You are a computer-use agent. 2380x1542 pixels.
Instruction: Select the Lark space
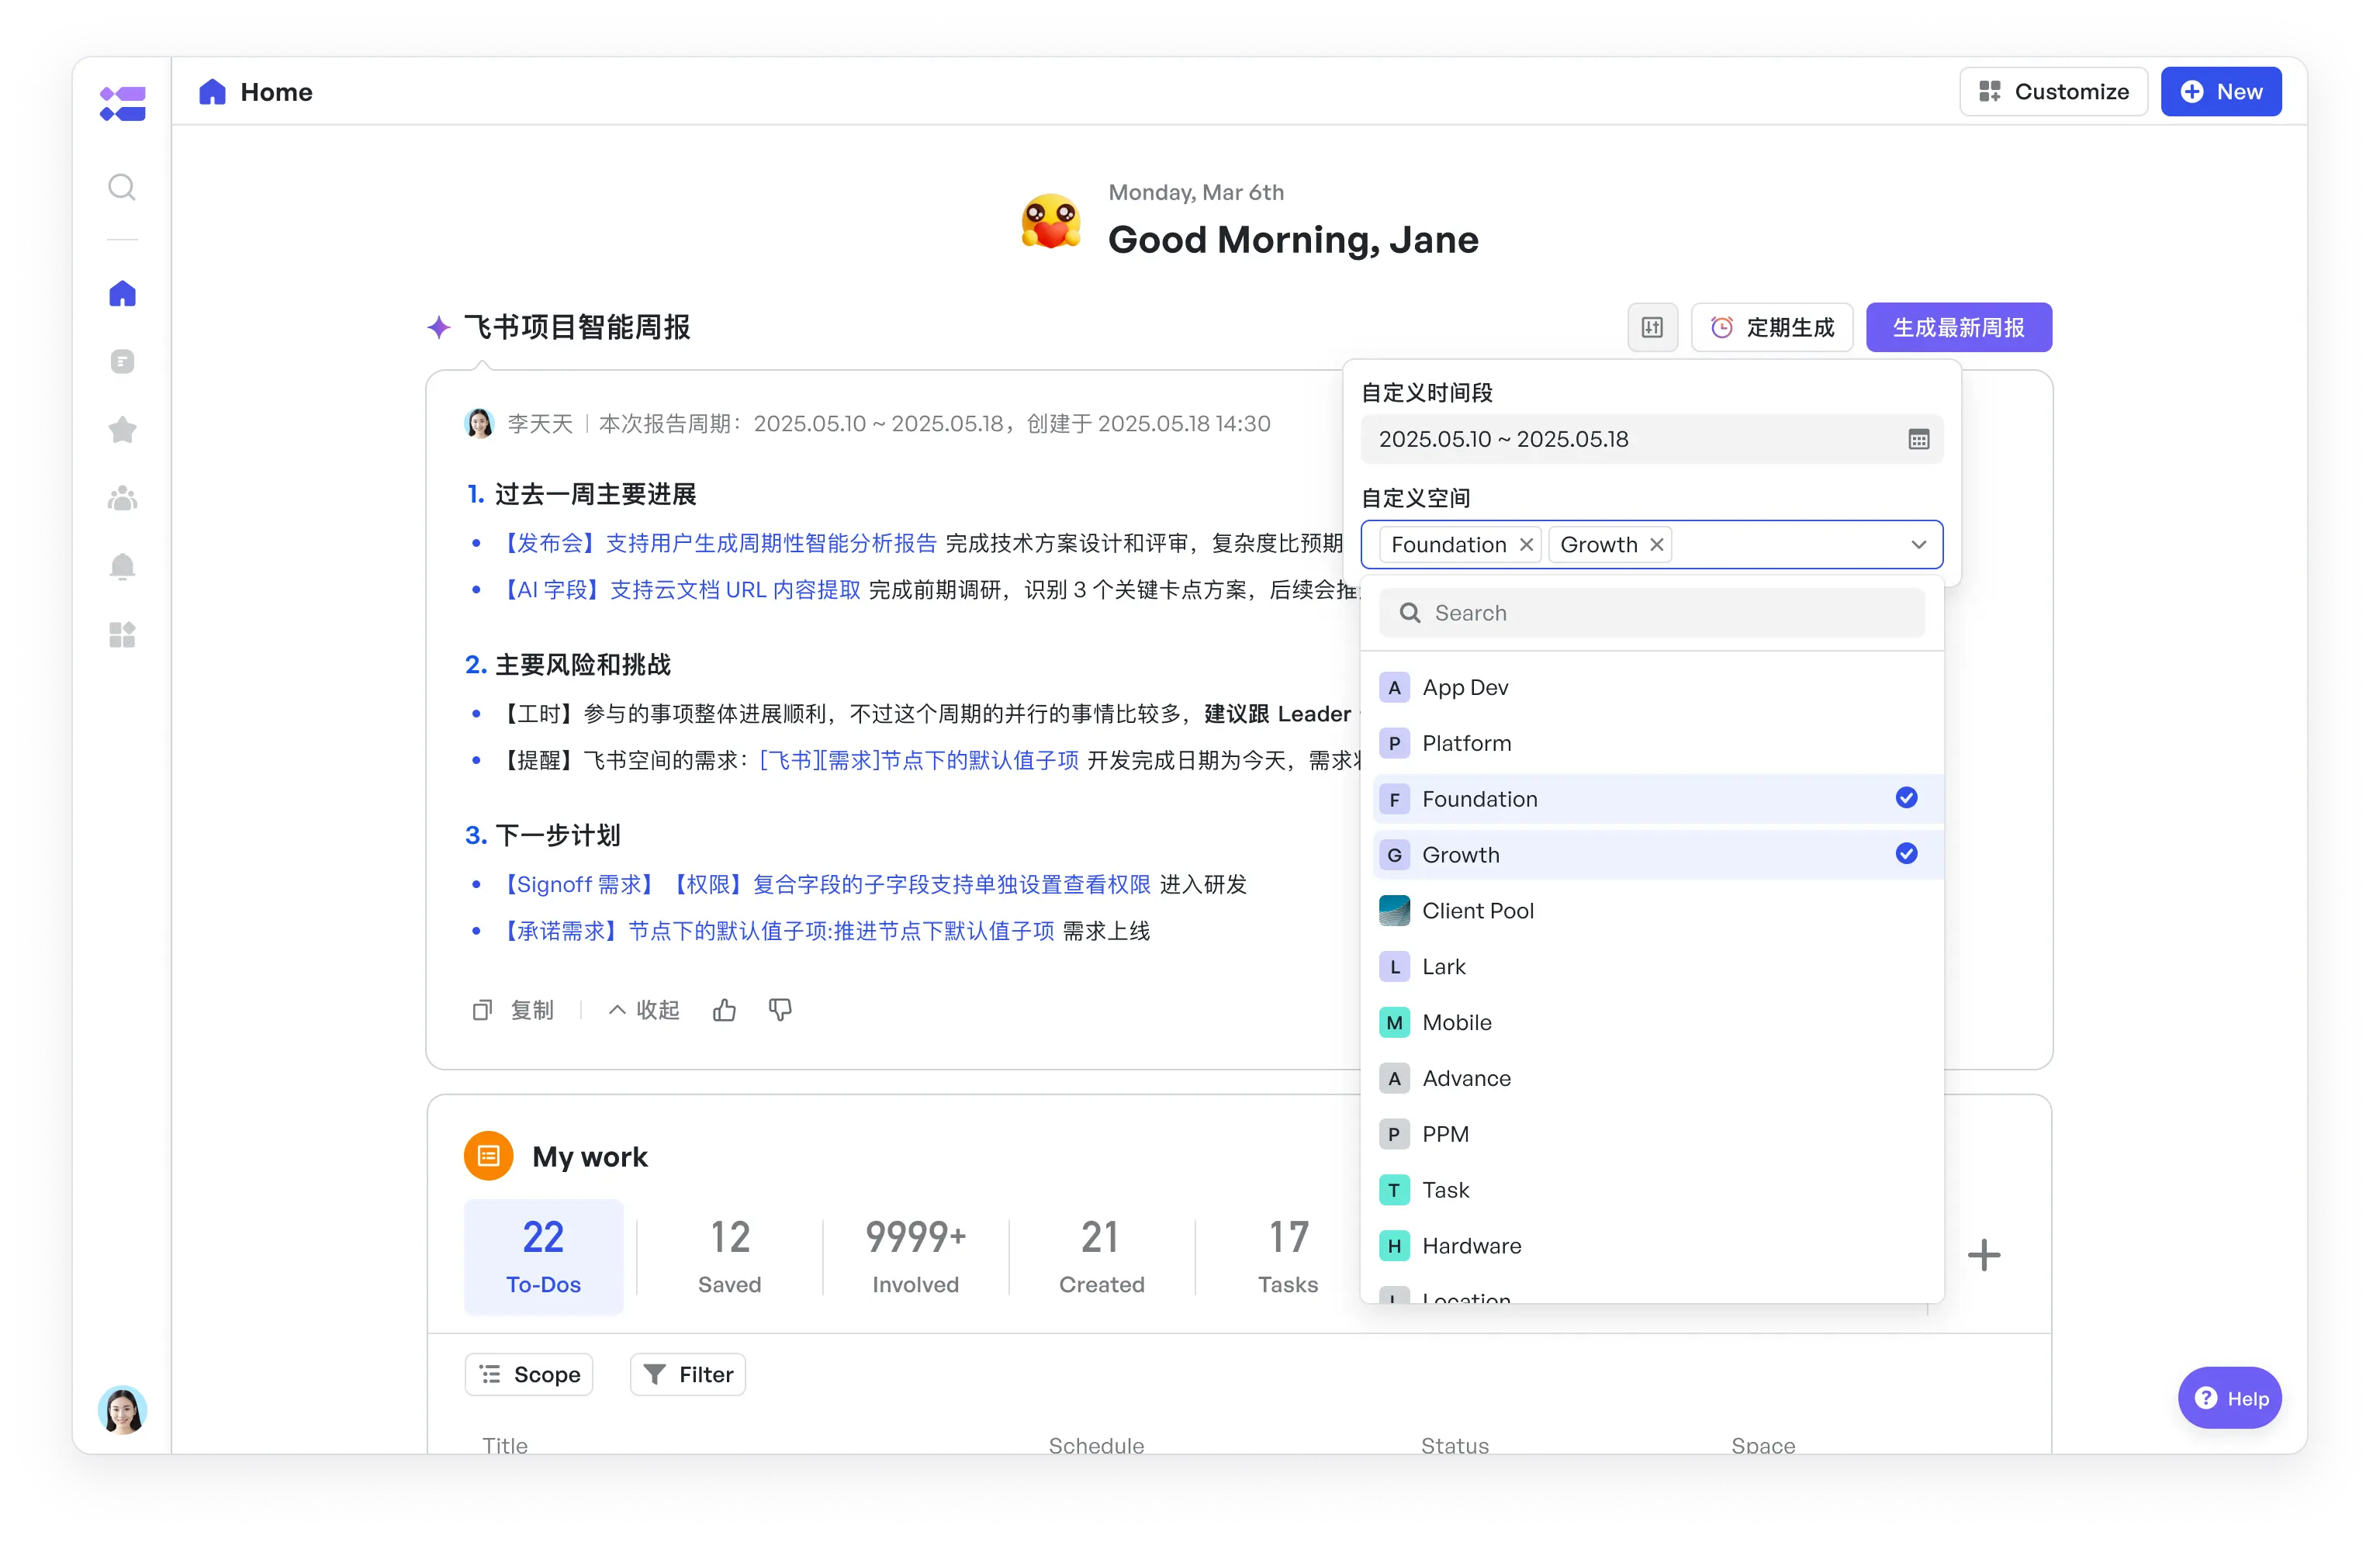click(x=1658, y=967)
